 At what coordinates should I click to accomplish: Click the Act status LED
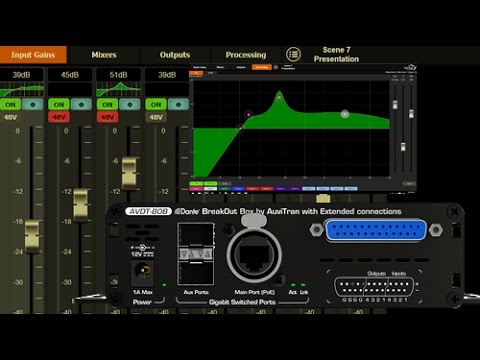pos(293,285)
